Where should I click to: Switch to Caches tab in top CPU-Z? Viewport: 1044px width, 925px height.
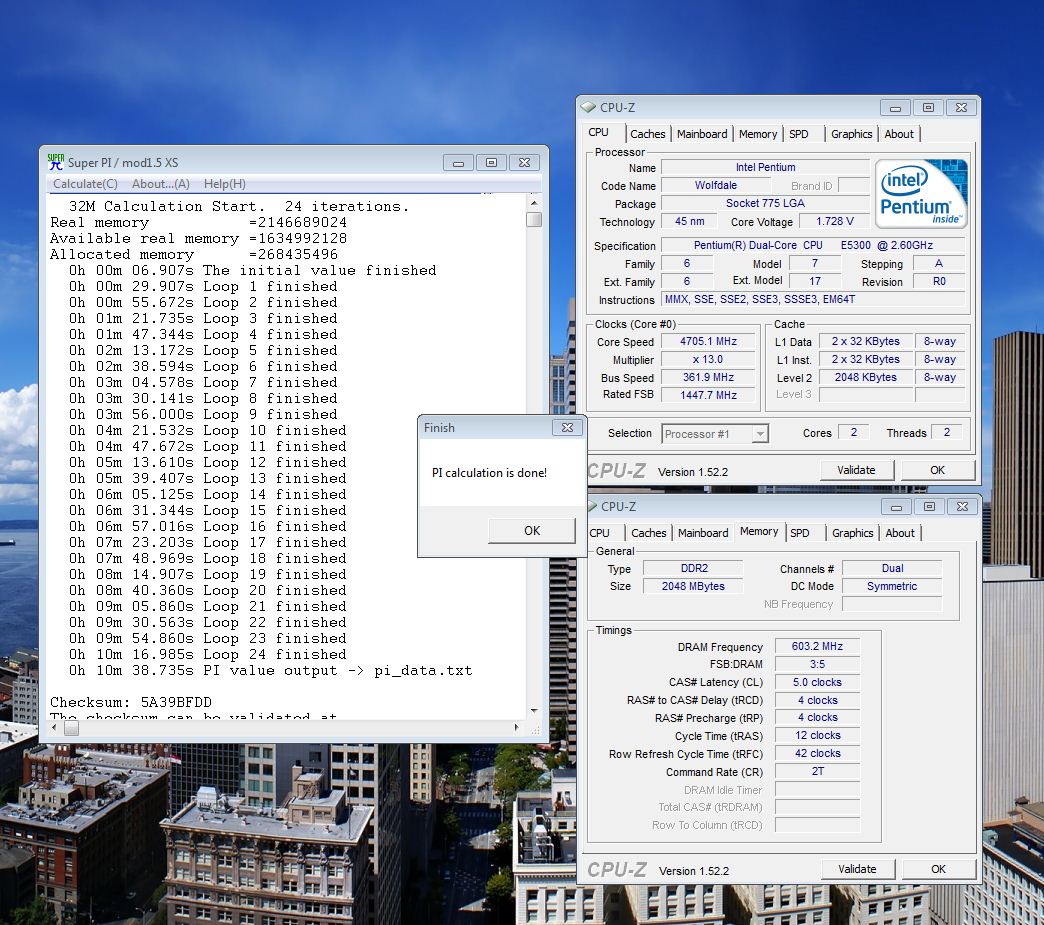pyautogui.click(x=648, y=134)
